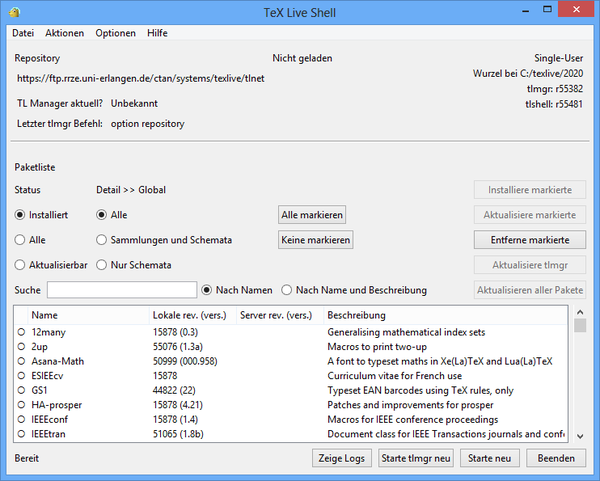This screenshot has height=481, width=600.
Task: Click Installiere markierte button
Action: pyautogui.click(x=530, y=190)
